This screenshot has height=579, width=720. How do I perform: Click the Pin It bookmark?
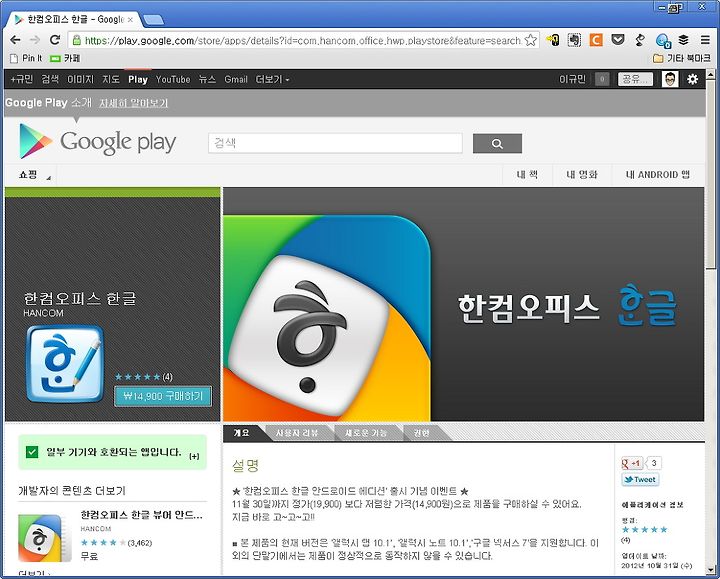tap(26, 58)
